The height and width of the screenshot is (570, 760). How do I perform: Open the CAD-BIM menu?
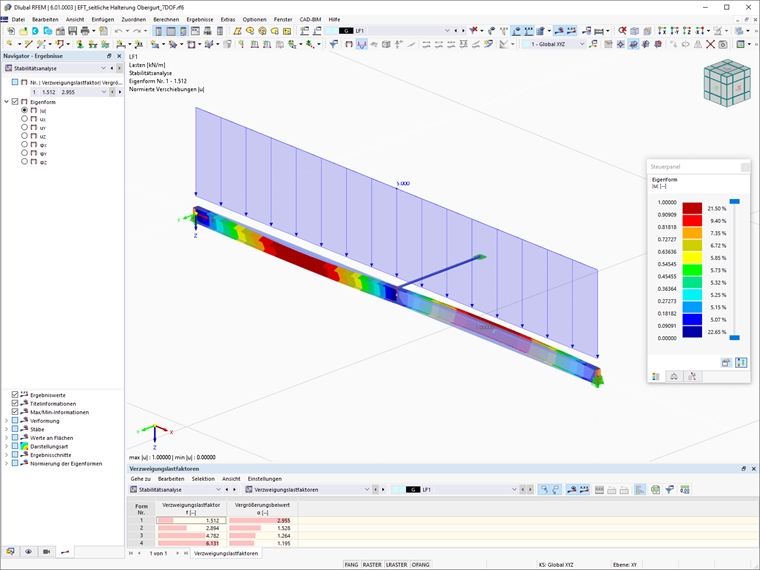[310, 19]
